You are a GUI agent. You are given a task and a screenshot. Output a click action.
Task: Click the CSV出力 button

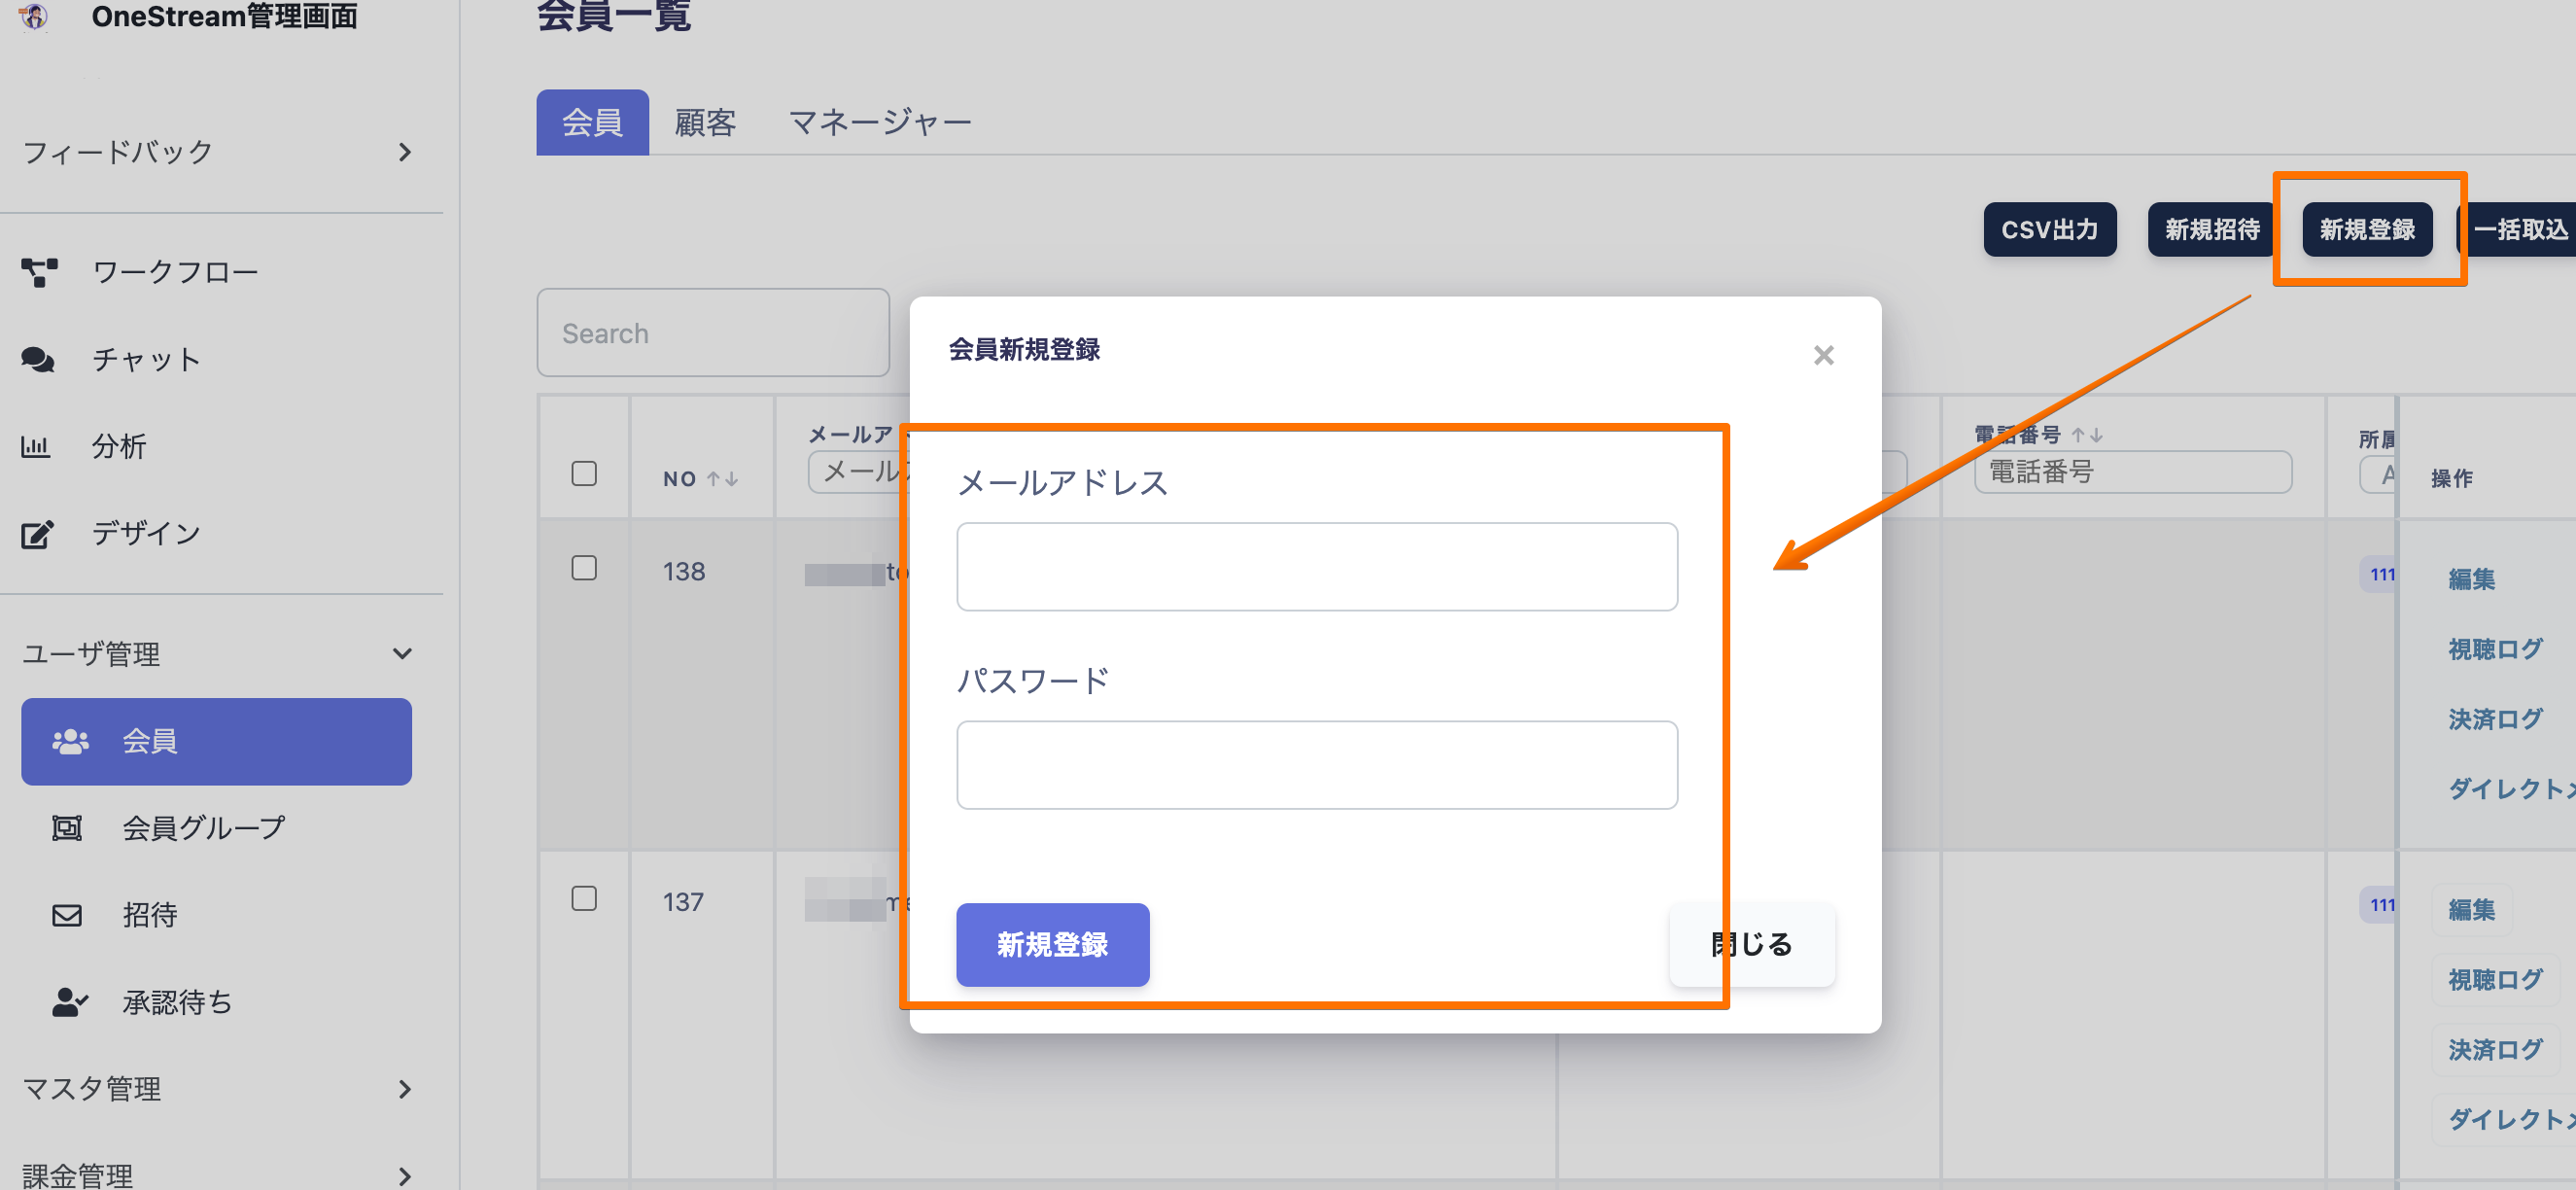click(2049, 230)
